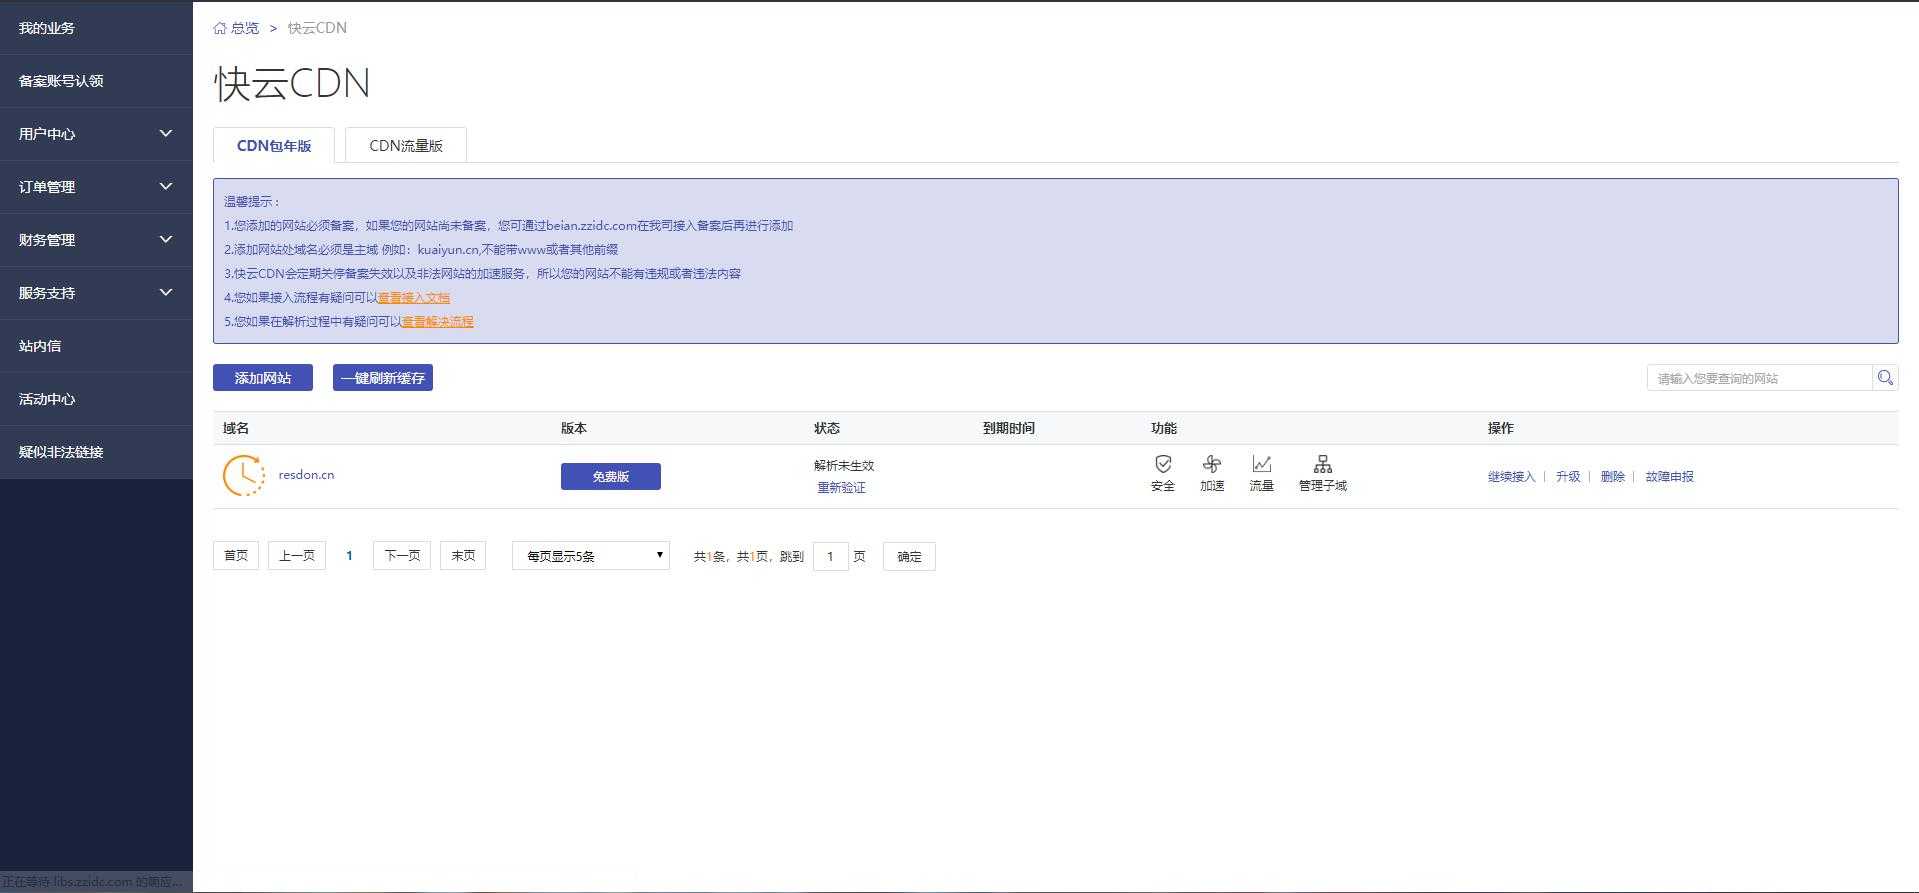Click the 继续接入 link
The image size is (1919, 893).
point(1511,477)
